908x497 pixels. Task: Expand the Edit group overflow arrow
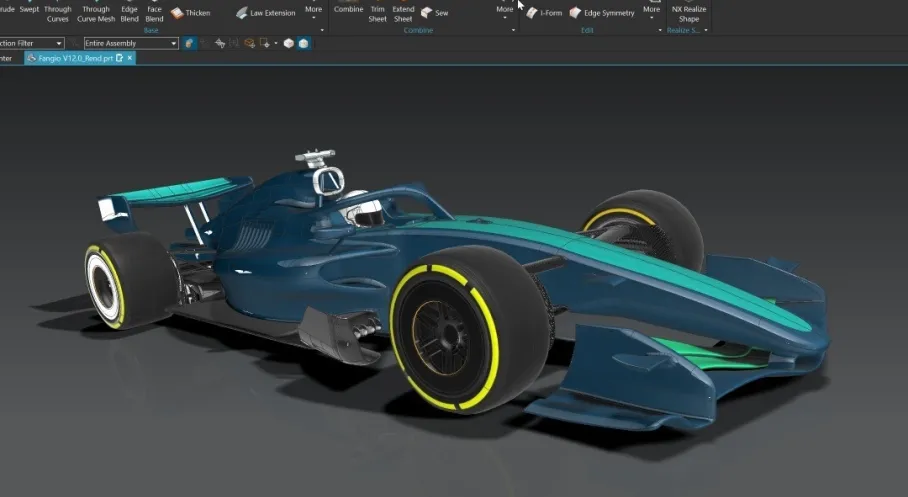(x=660, y=30)
